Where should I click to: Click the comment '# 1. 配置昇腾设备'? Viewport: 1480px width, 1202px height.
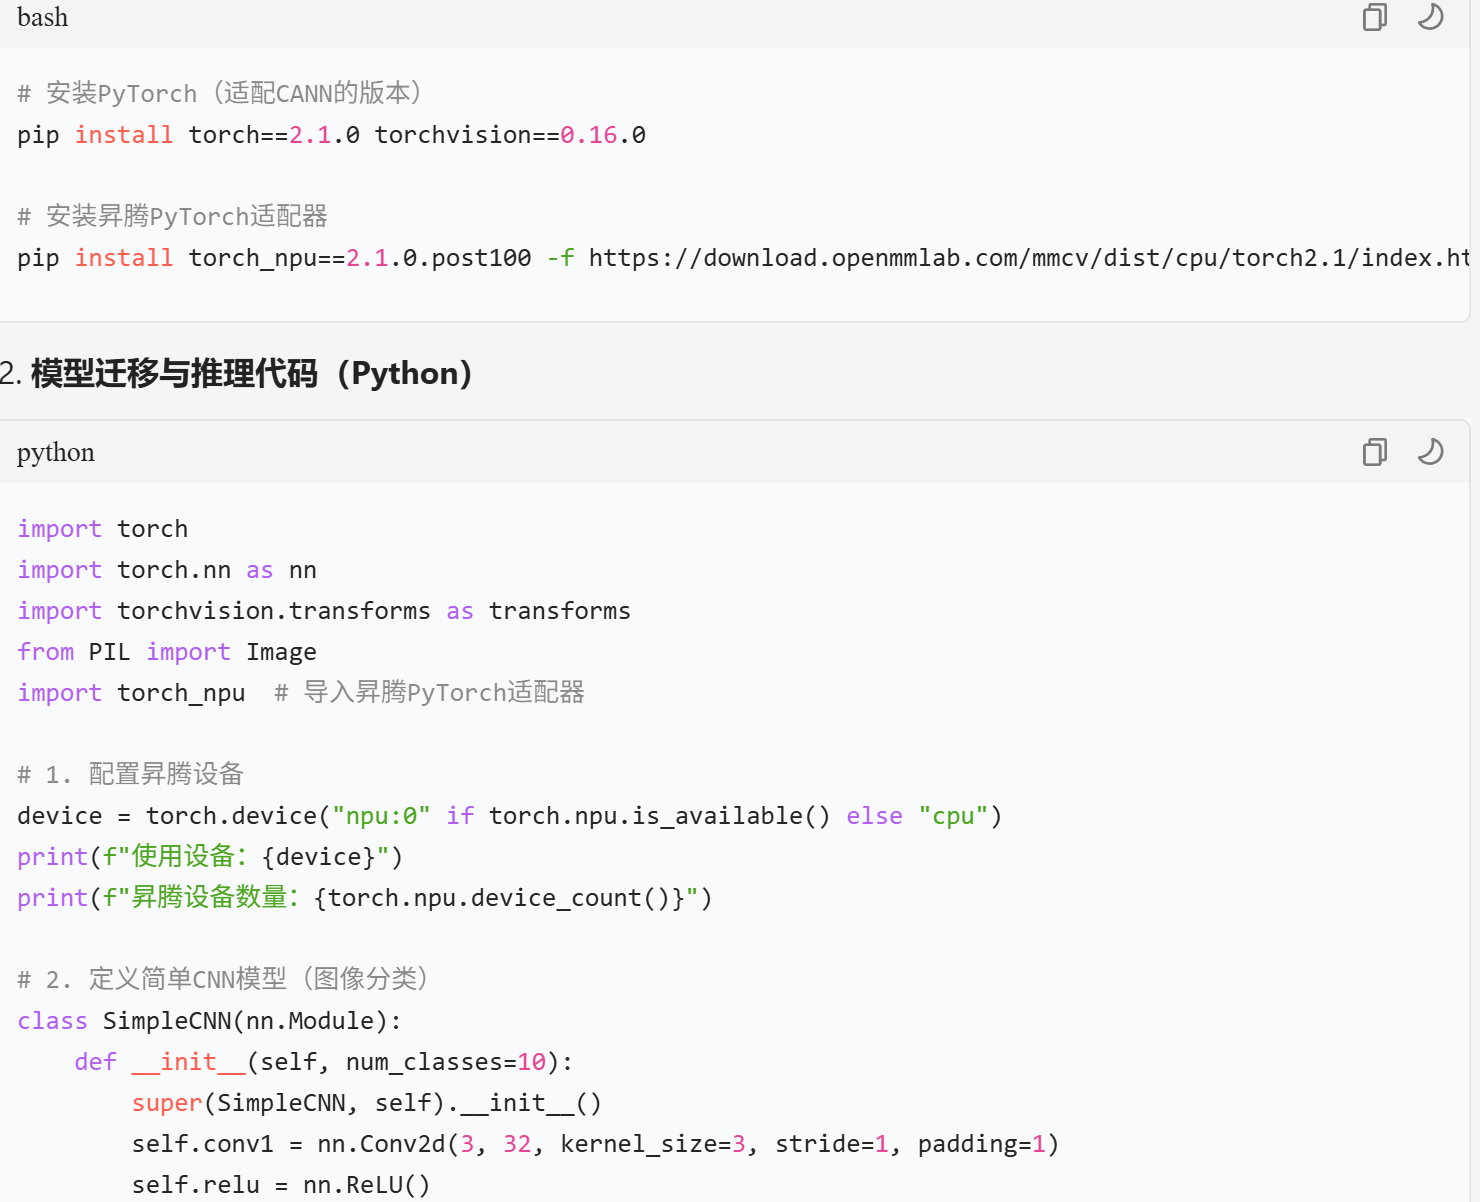tap(130, 774)
